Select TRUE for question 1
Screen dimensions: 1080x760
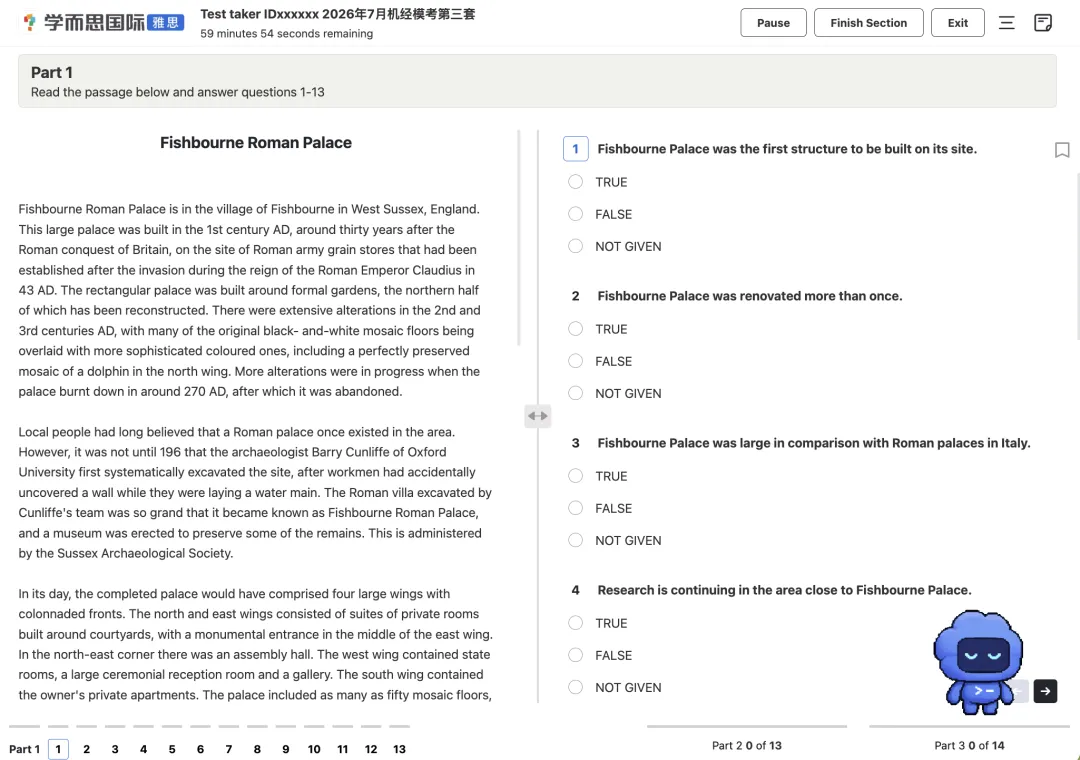[575, 182]
